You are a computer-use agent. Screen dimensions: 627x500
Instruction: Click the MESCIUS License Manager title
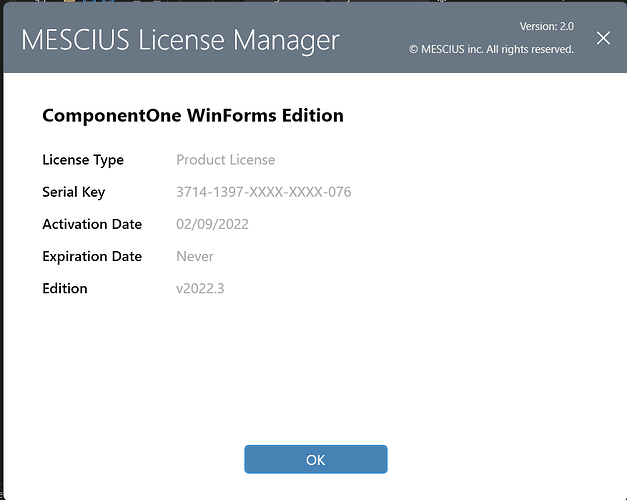tap(181, 41)
